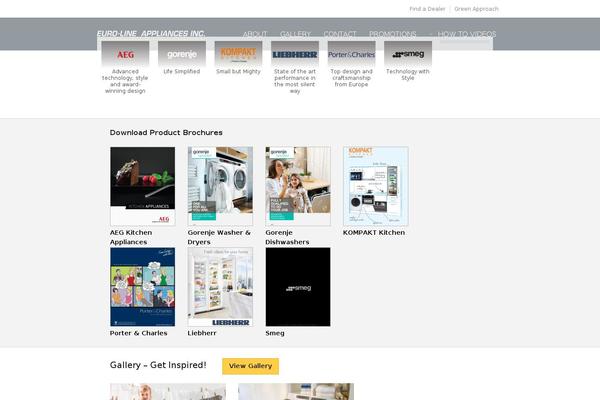The width and height of the screenshot is (600, 400).
Task: Open the KOMPAKT Kitchen brochure cover
Action: (x=376, y=186)
